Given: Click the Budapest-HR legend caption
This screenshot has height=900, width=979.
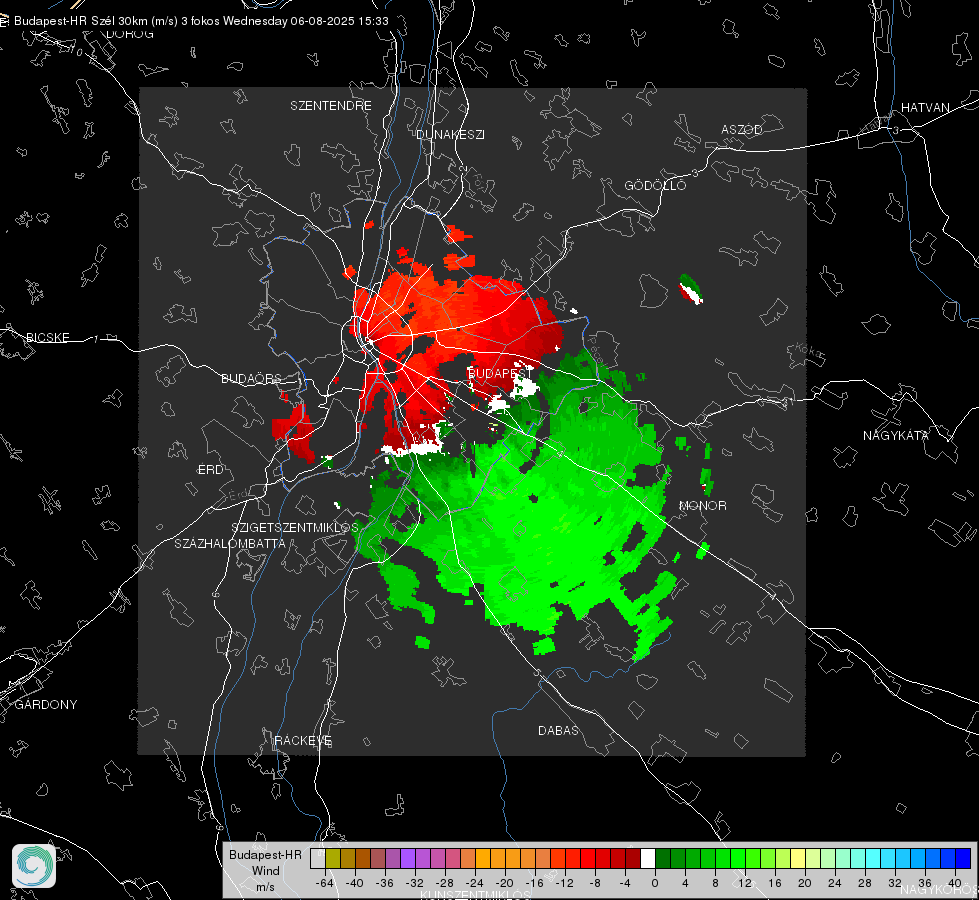Looking at the screenshot, I should (265, 855).
